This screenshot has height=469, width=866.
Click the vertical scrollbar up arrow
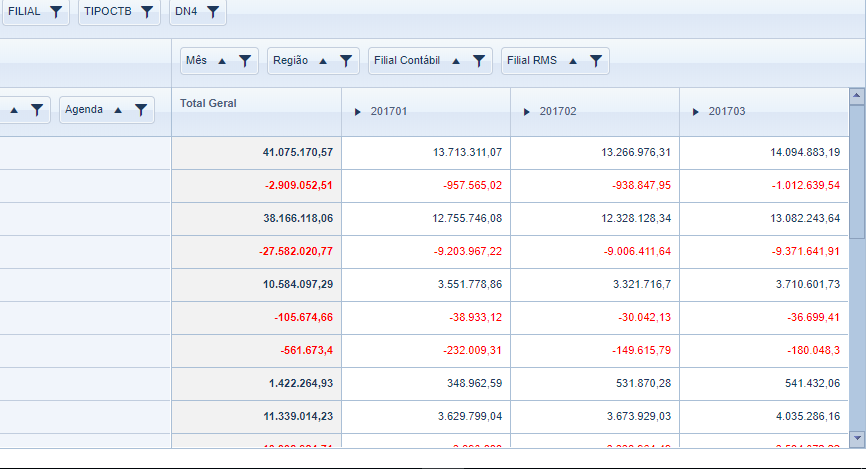tap(857, 96)
